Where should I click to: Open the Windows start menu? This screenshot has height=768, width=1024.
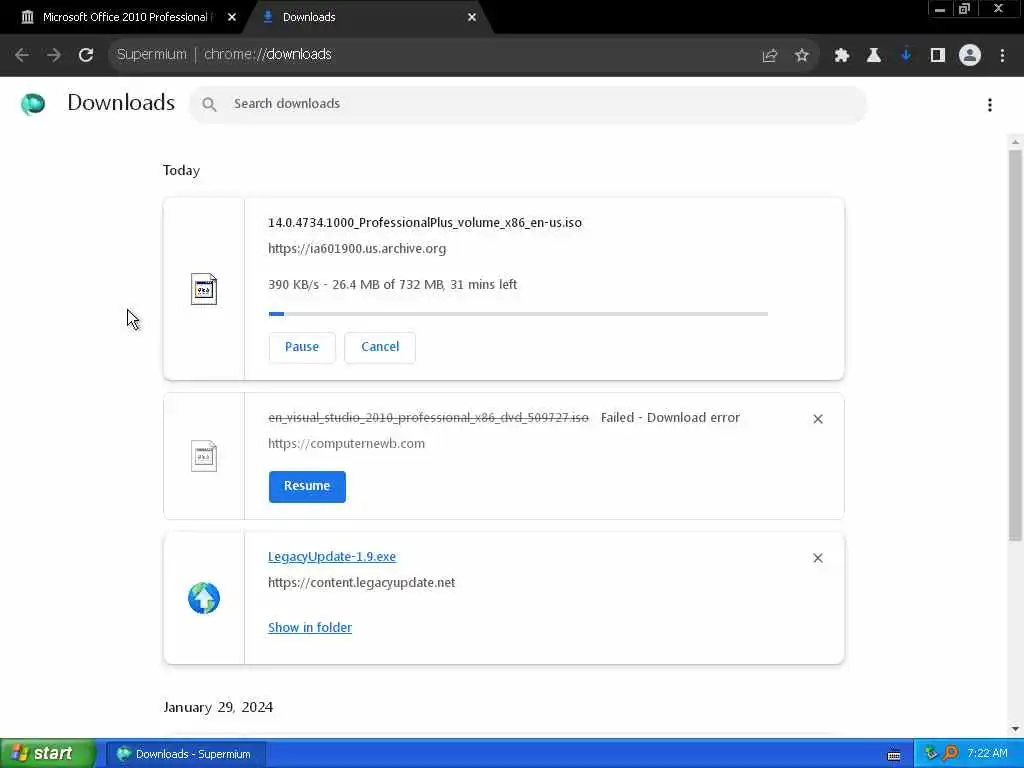[48, 754]
